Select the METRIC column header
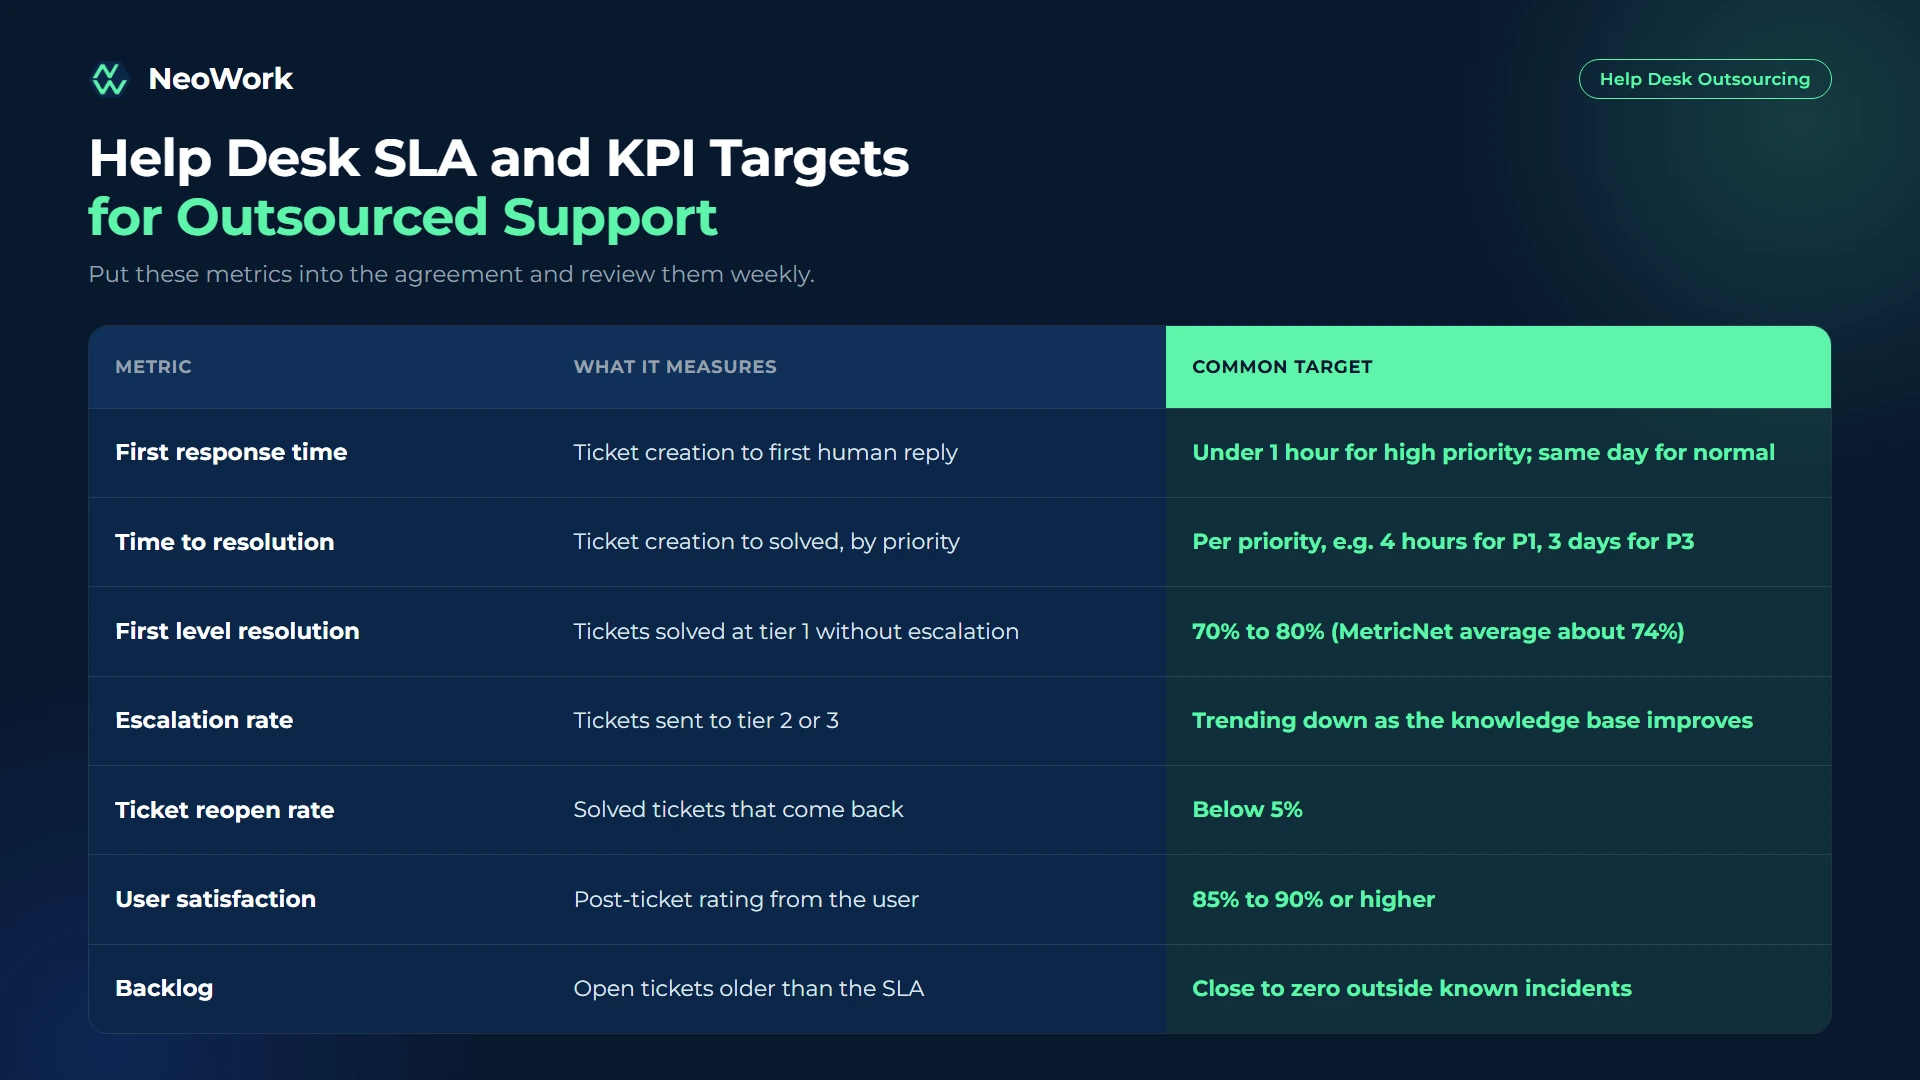Screen dimensions: 1920x1080 153,367
